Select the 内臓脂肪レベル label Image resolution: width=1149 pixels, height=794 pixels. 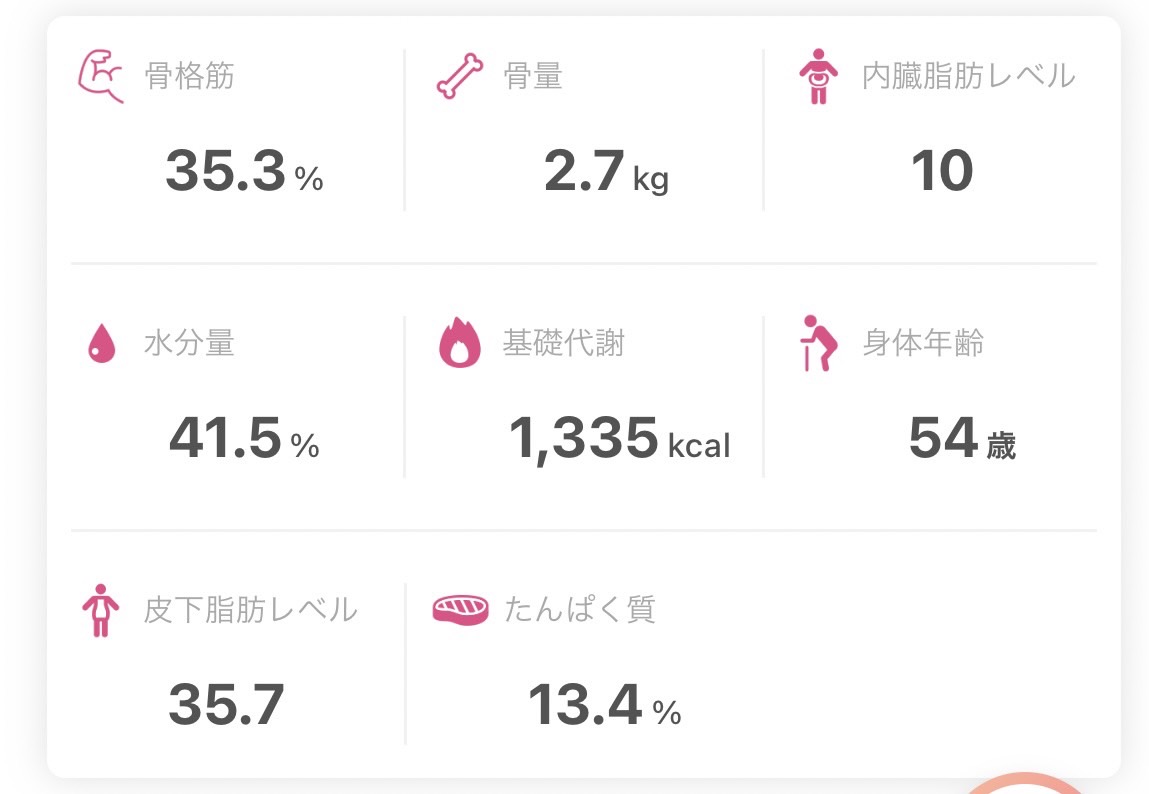(968, 76)
